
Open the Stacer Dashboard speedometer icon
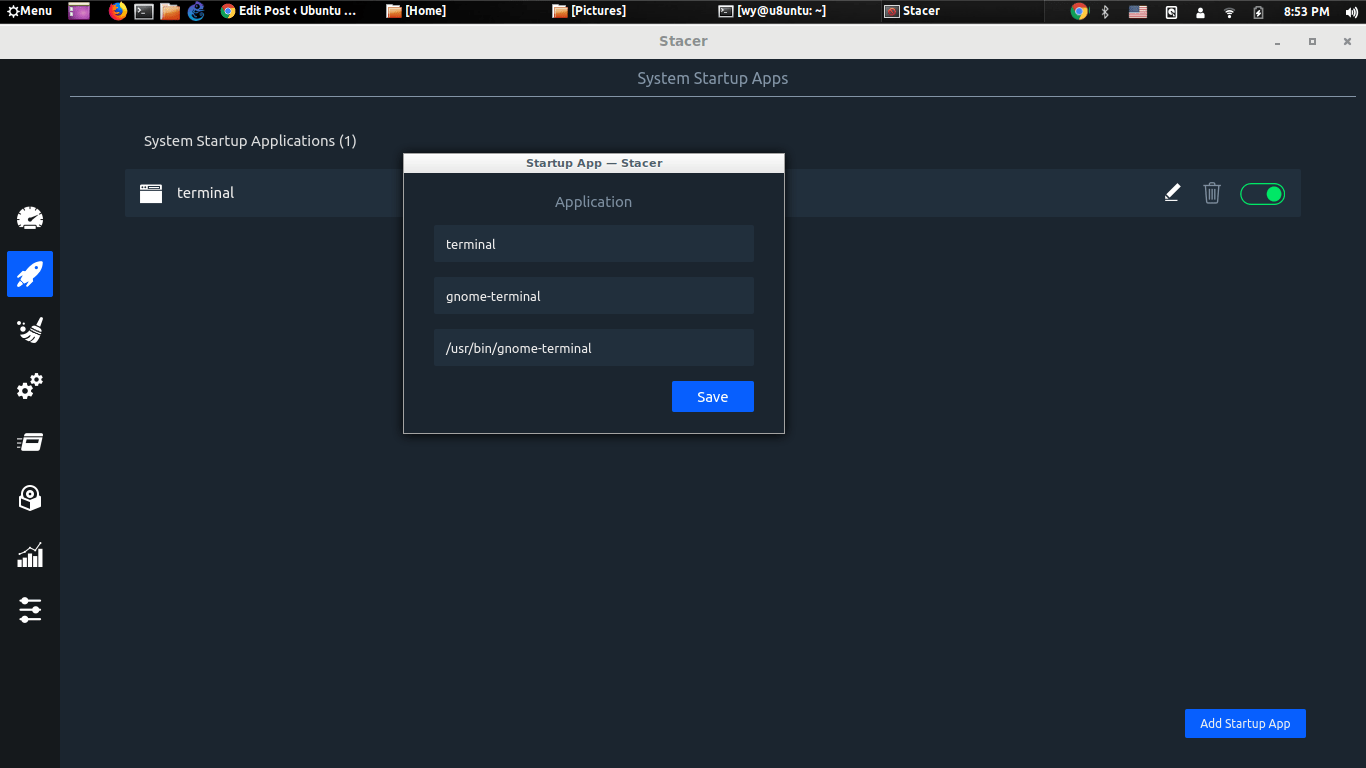(30, 218)
